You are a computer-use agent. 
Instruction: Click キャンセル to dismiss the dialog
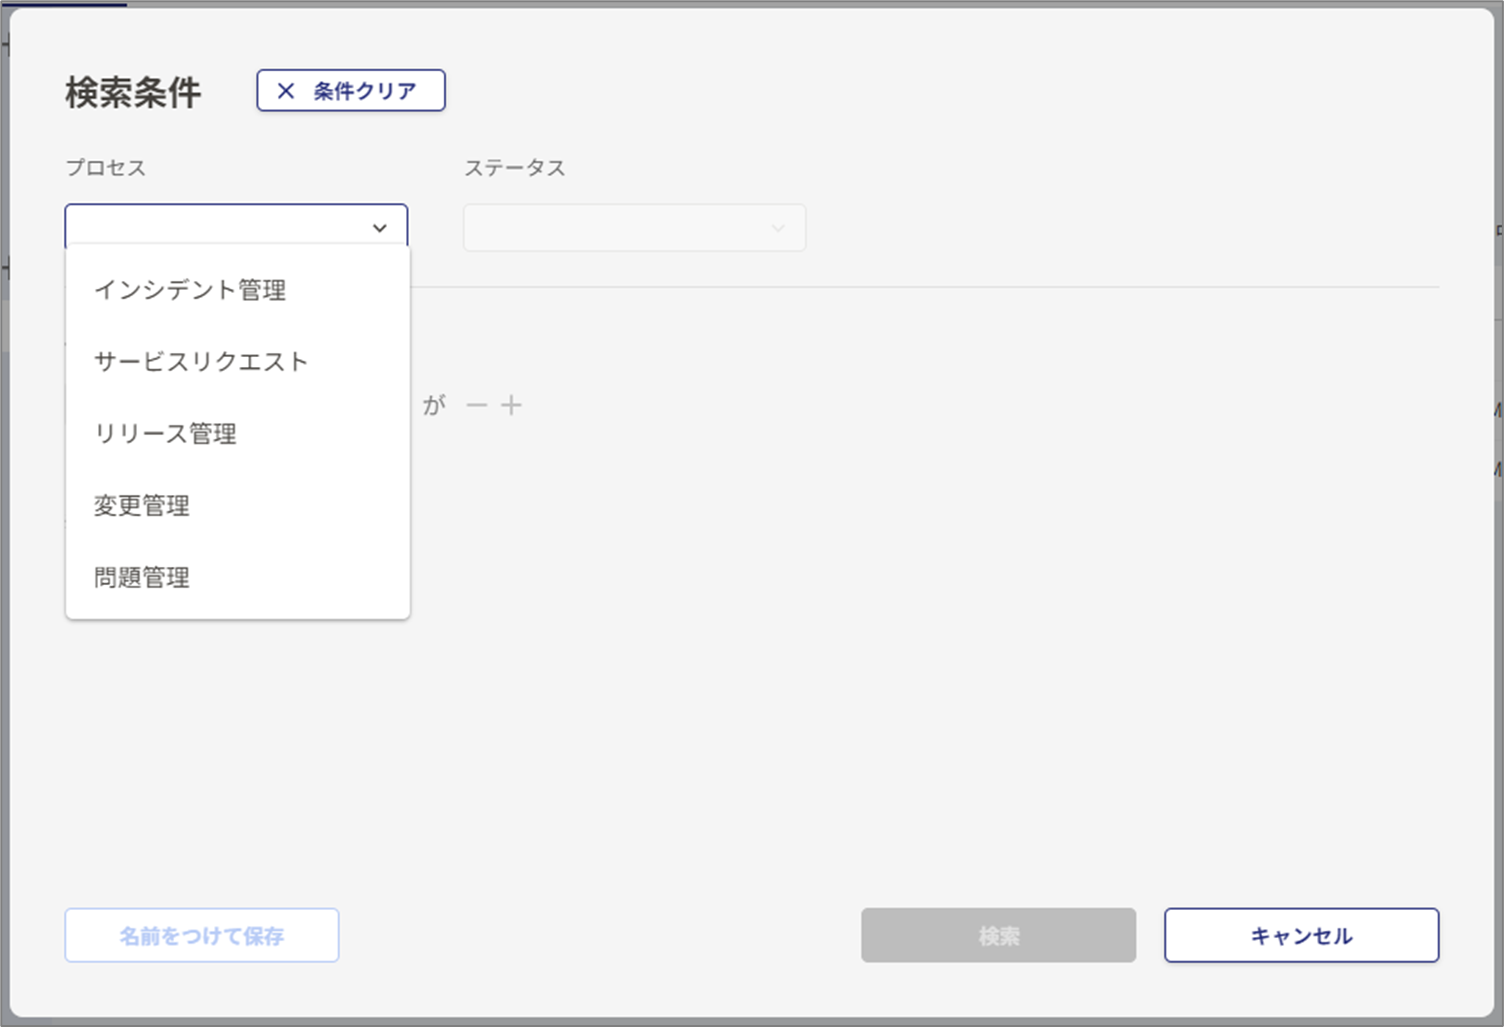[x=1300, y=935]
